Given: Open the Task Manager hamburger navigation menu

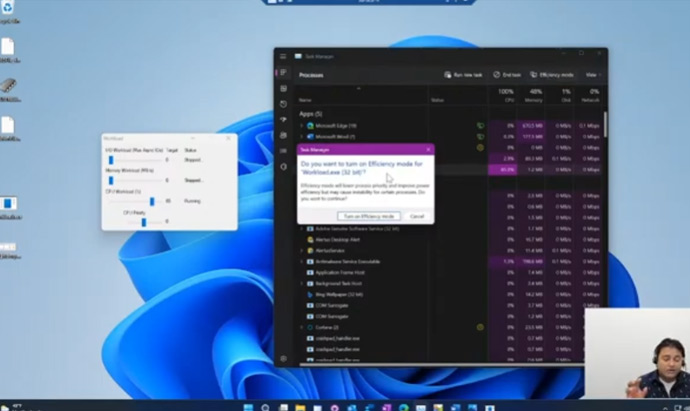Looking at the screenshot, I should pyautogui.click(x=283, y=56).
